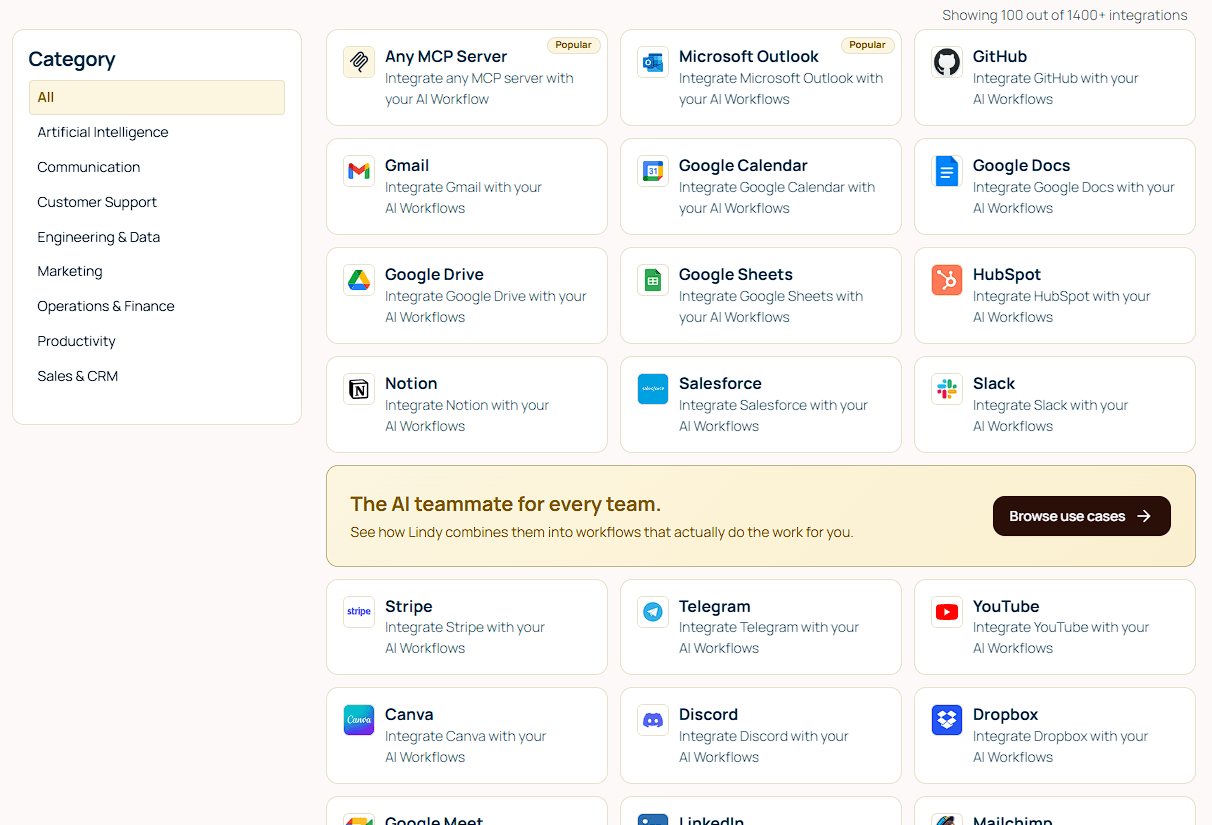Click the Stripe logo icon
This screenshot has width=1212, height=825.
[x=359, y=612]
